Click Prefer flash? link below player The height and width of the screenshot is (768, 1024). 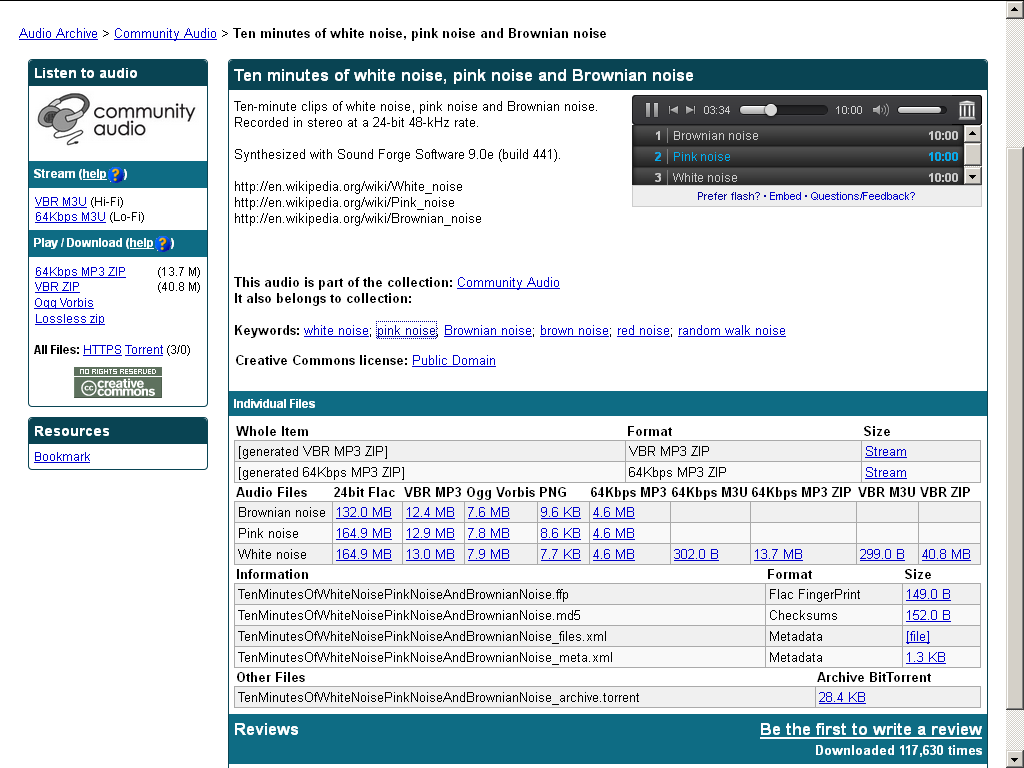tap(729, 196)
